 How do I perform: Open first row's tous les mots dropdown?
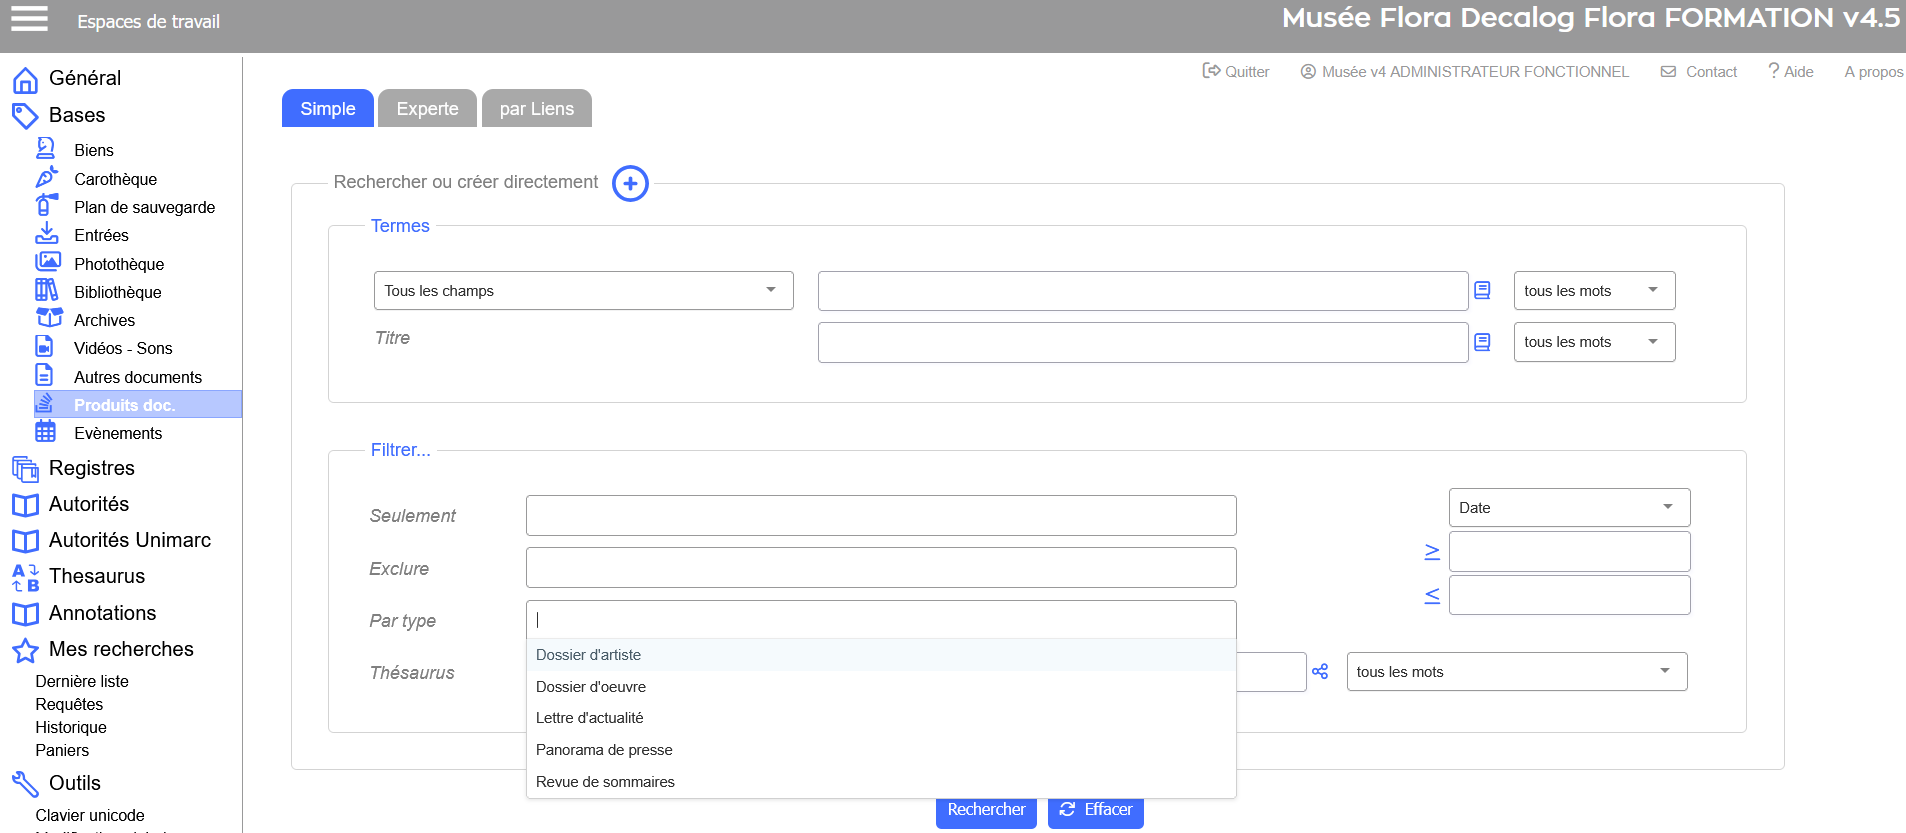tap(1594, 291)
